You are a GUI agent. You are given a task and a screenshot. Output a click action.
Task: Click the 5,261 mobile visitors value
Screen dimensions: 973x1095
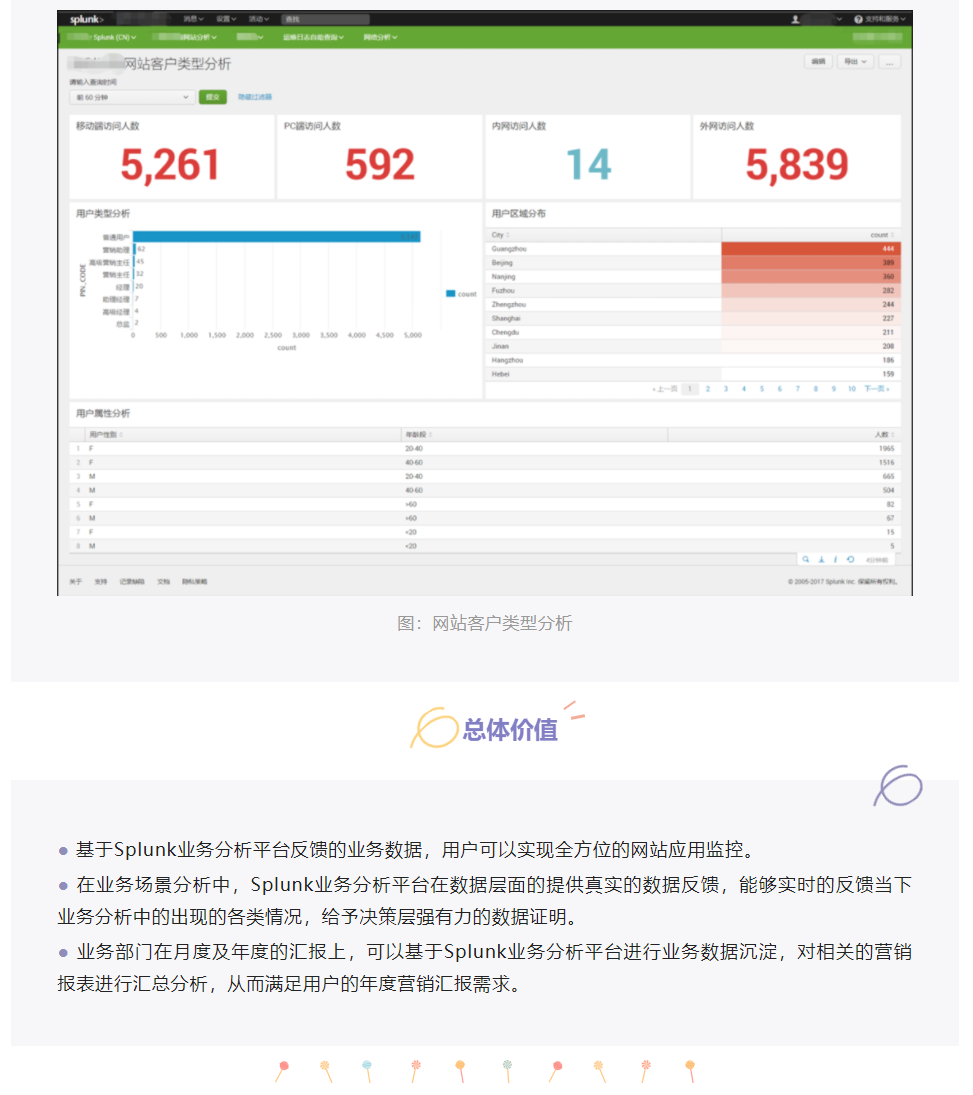click(170, 165)
